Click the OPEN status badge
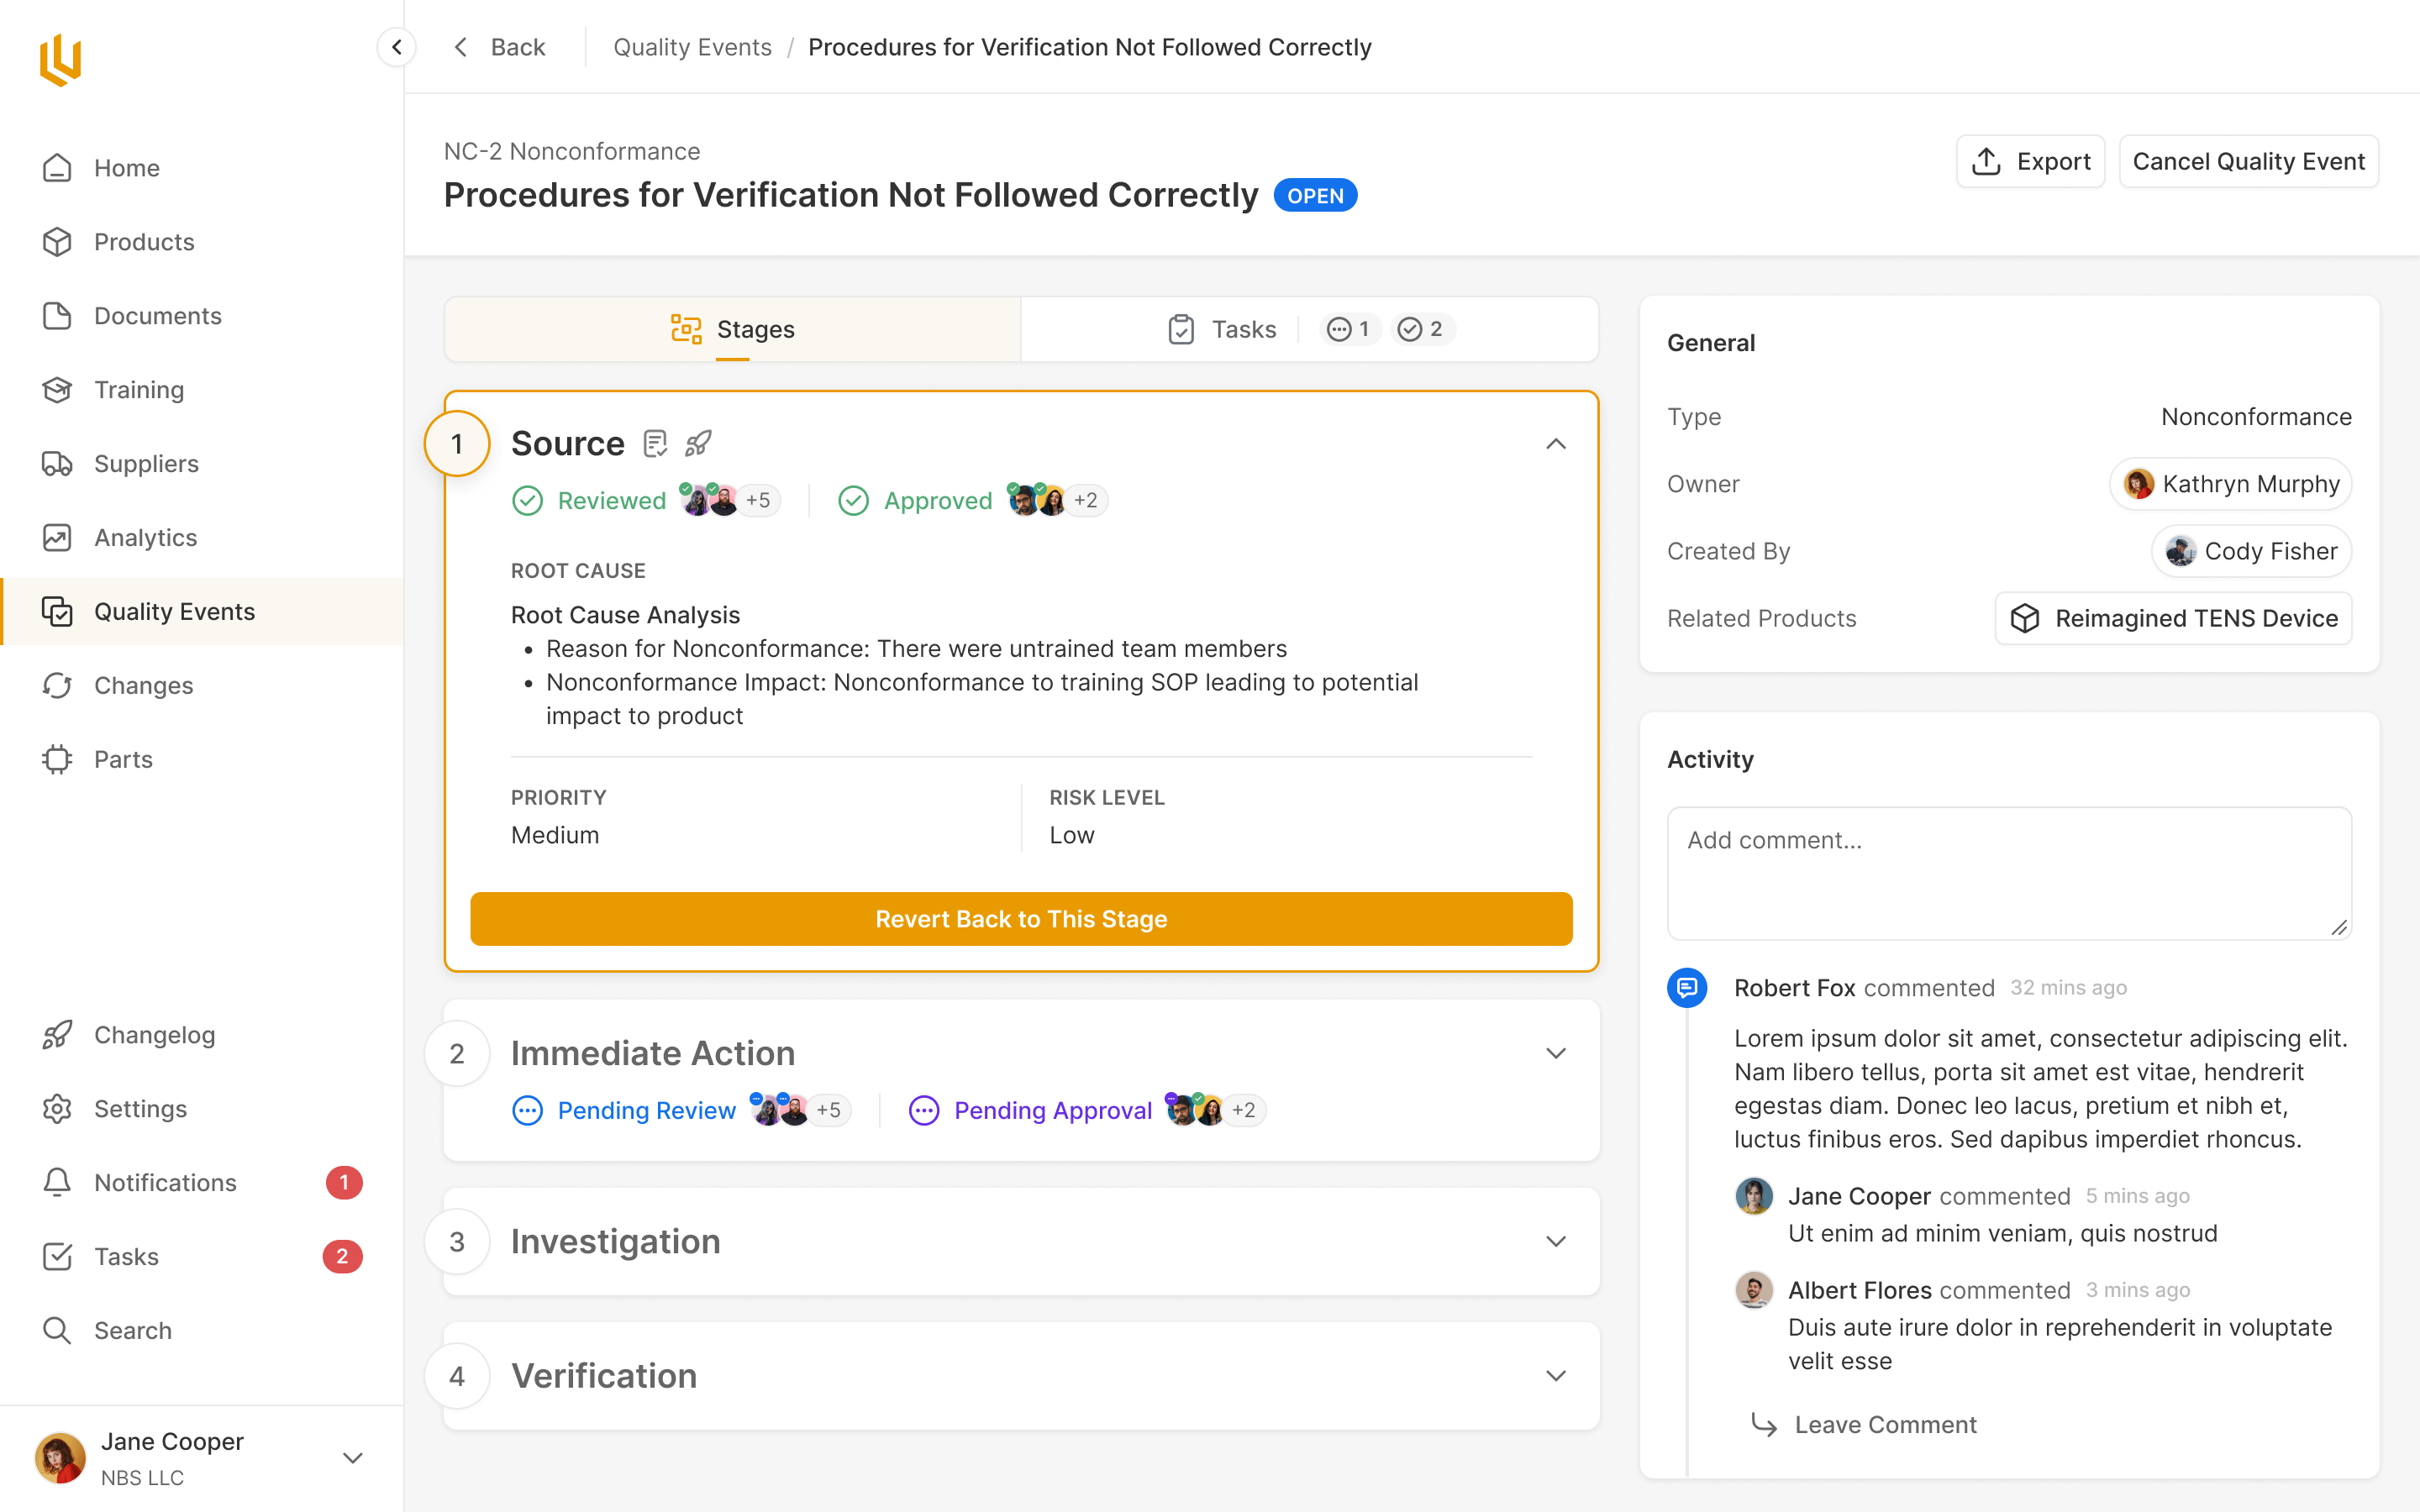Image resolution: width=2420 pixels, height=1512 pixels. pyautogui.click(x=1315, y=196)
